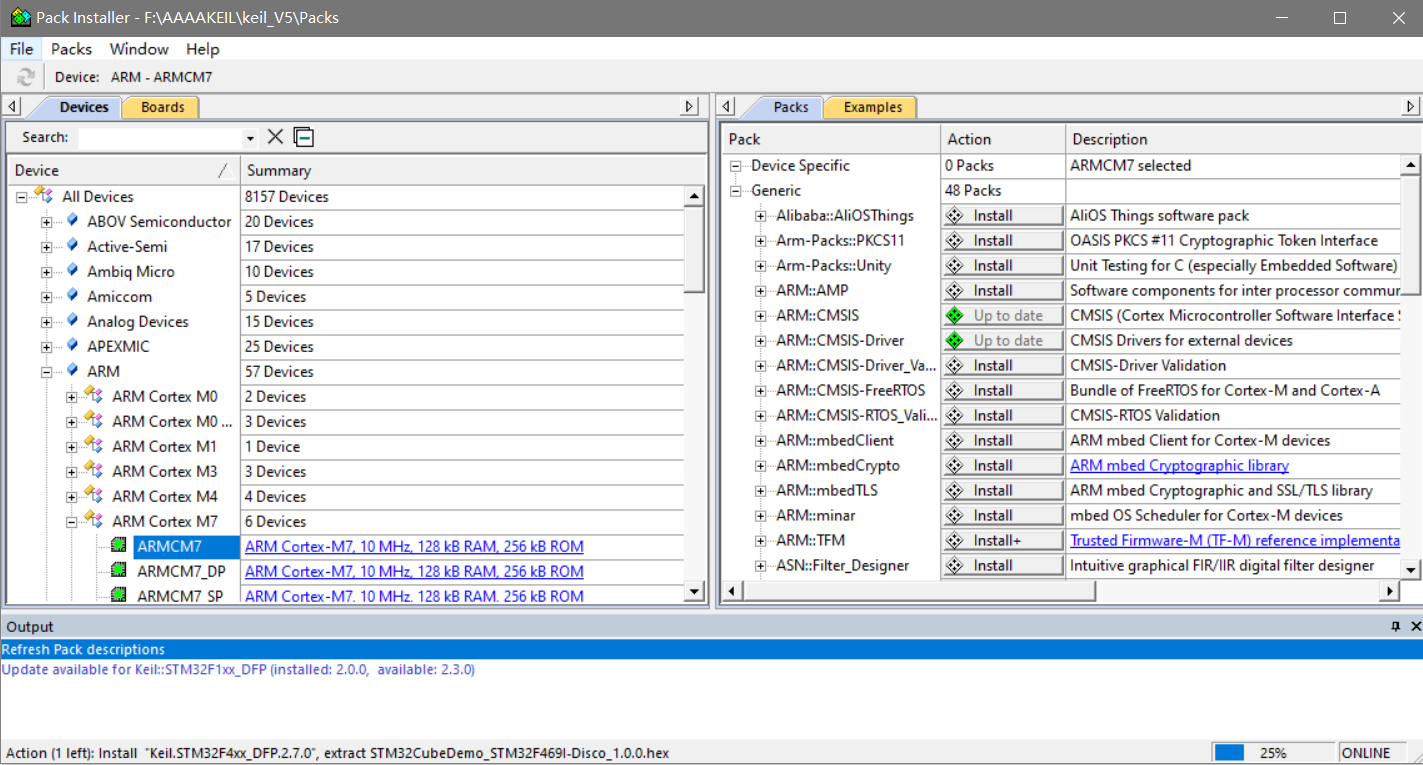Click the All Devices root icon

click(45, 196)
